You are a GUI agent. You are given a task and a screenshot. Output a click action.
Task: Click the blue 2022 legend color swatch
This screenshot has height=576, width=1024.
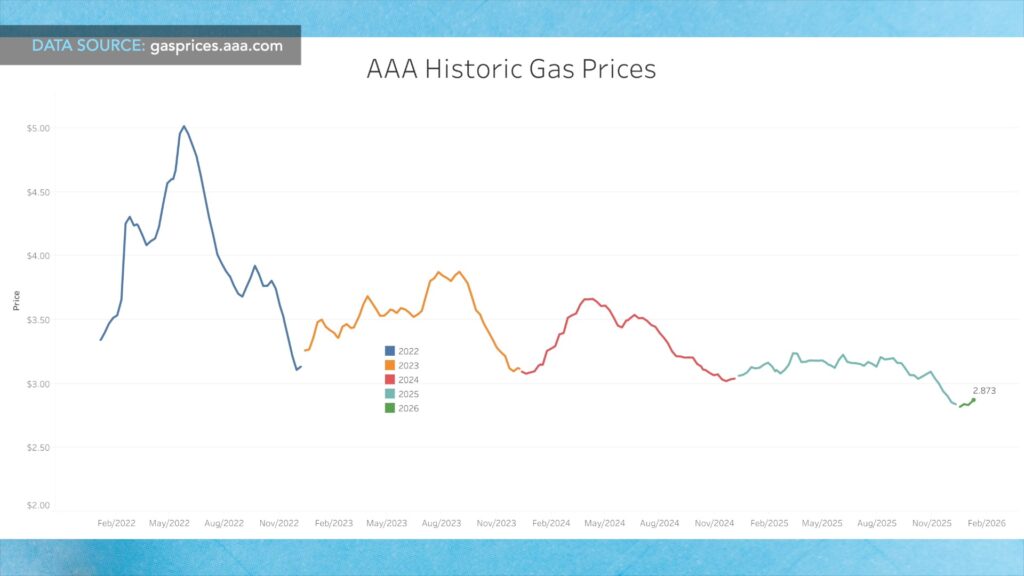pos(389,351)
